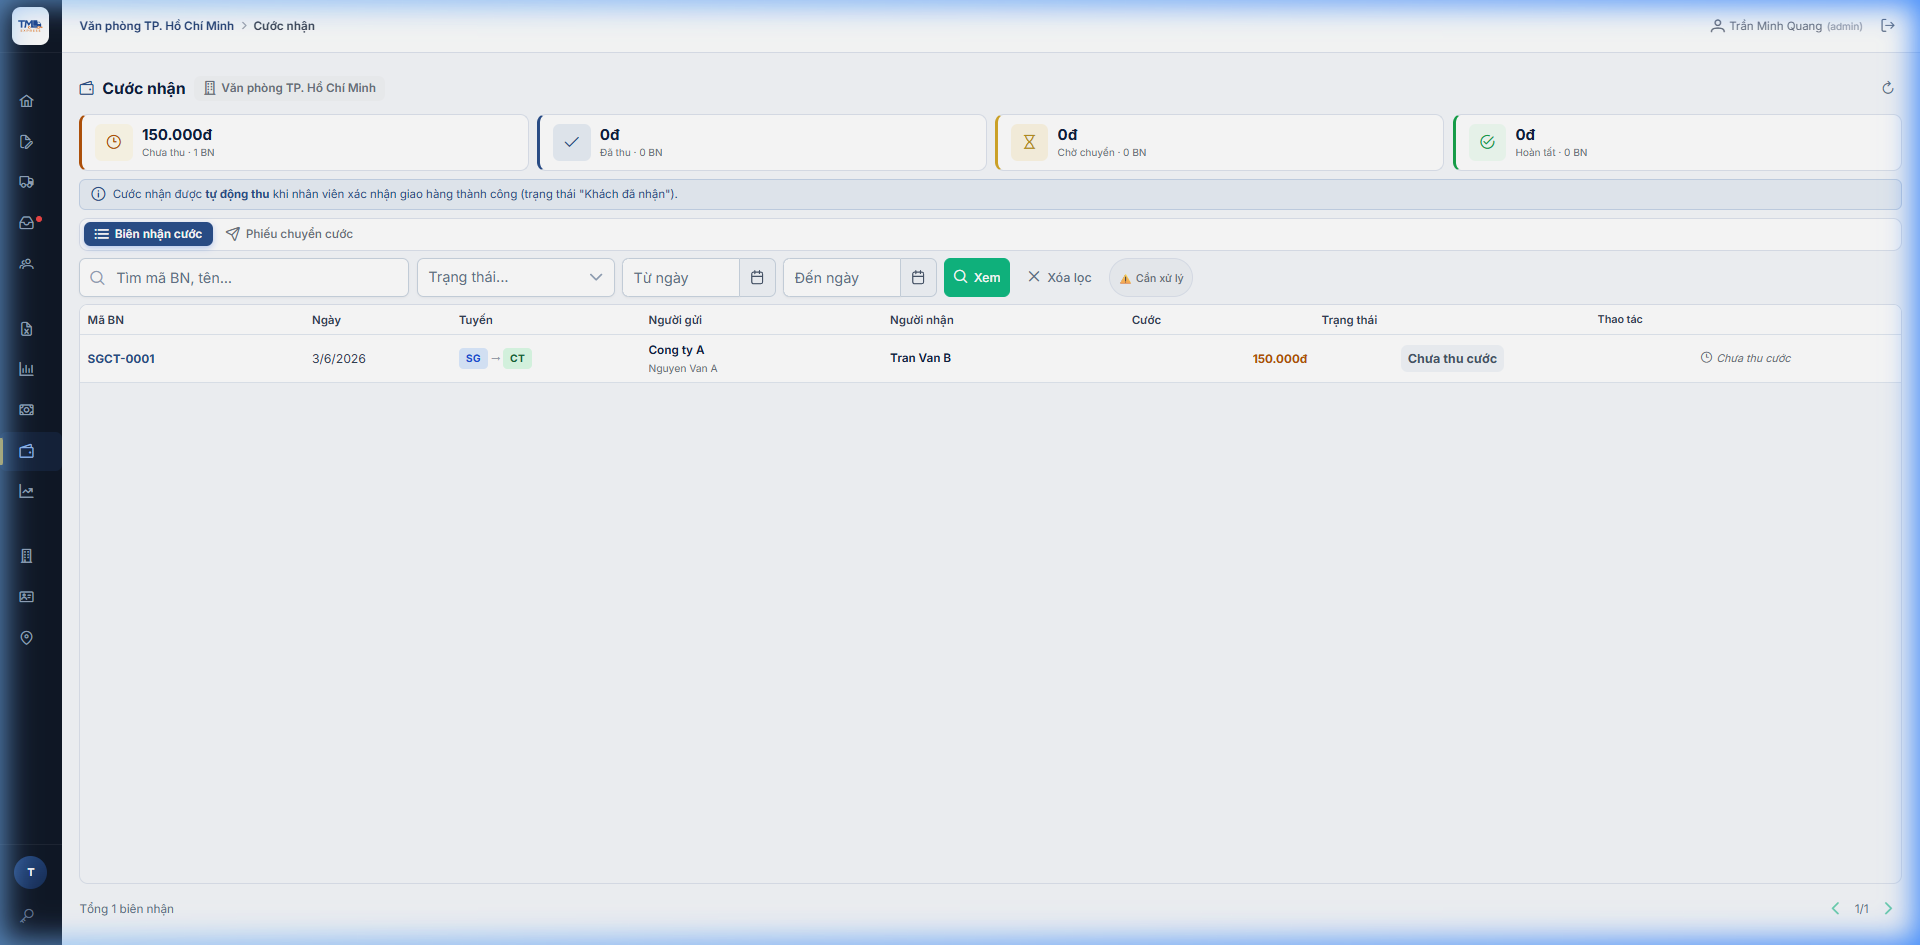Click the info icon in the notice banner
Screen dimensions: 1920x945
click(98, 194)
